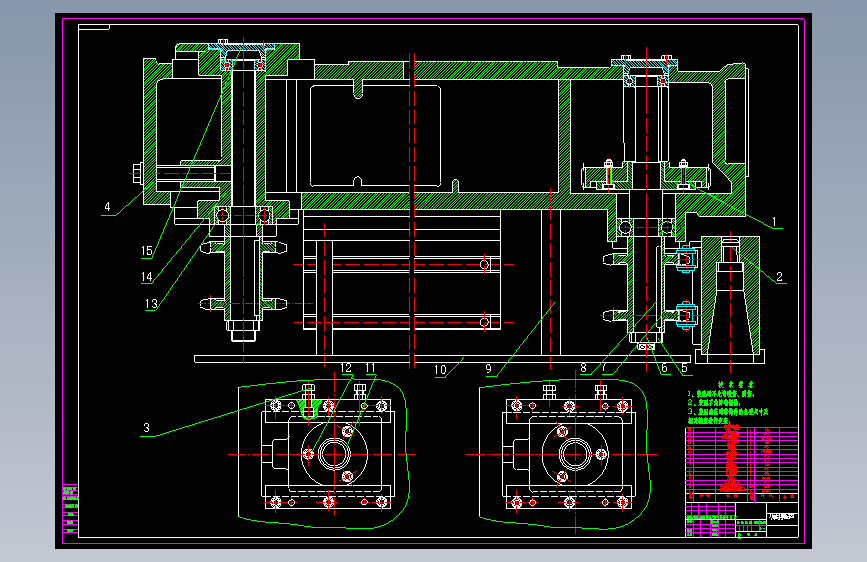Click part number label 12

coord(346,368)
